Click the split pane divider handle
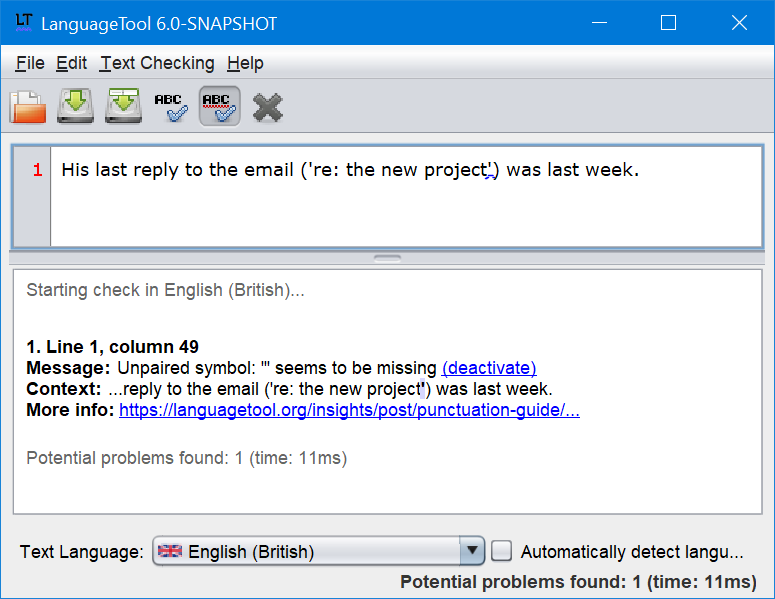This screenshot has height=599, width=775. [388, 257]
